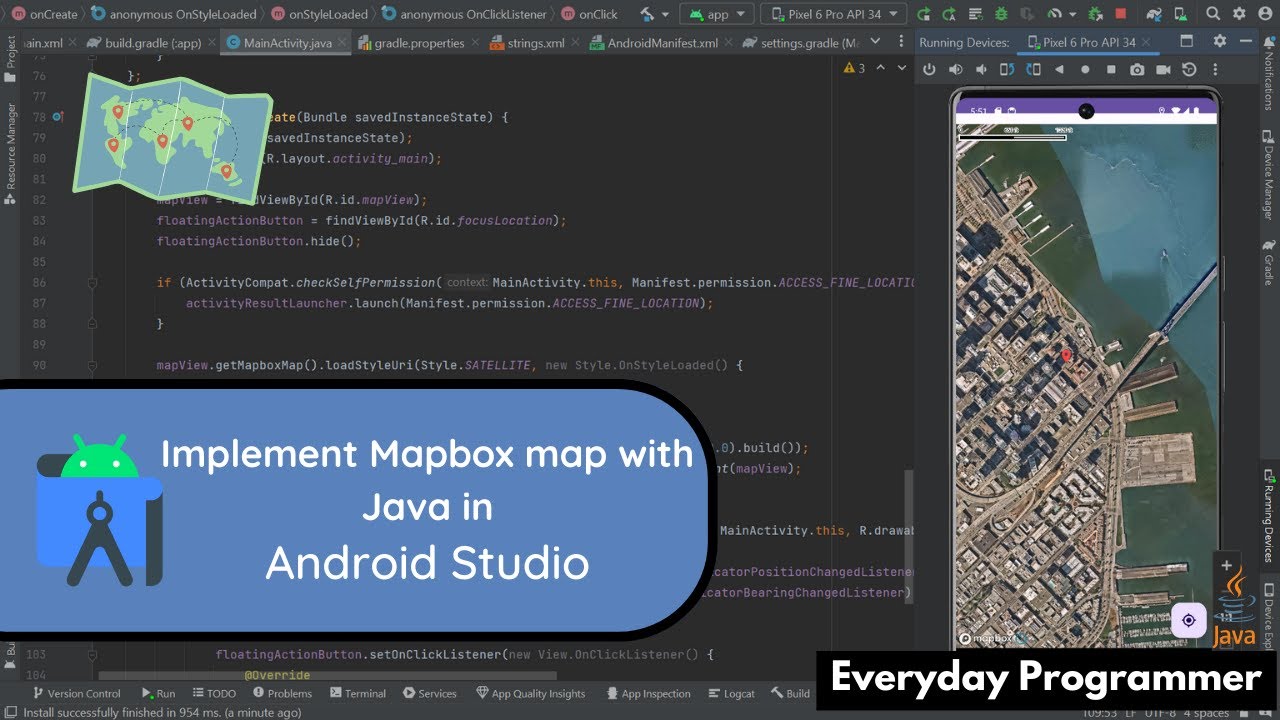The image size is (1280, 720).
Task: Go to previous highlighted error arrow
Action: point(881,68)
